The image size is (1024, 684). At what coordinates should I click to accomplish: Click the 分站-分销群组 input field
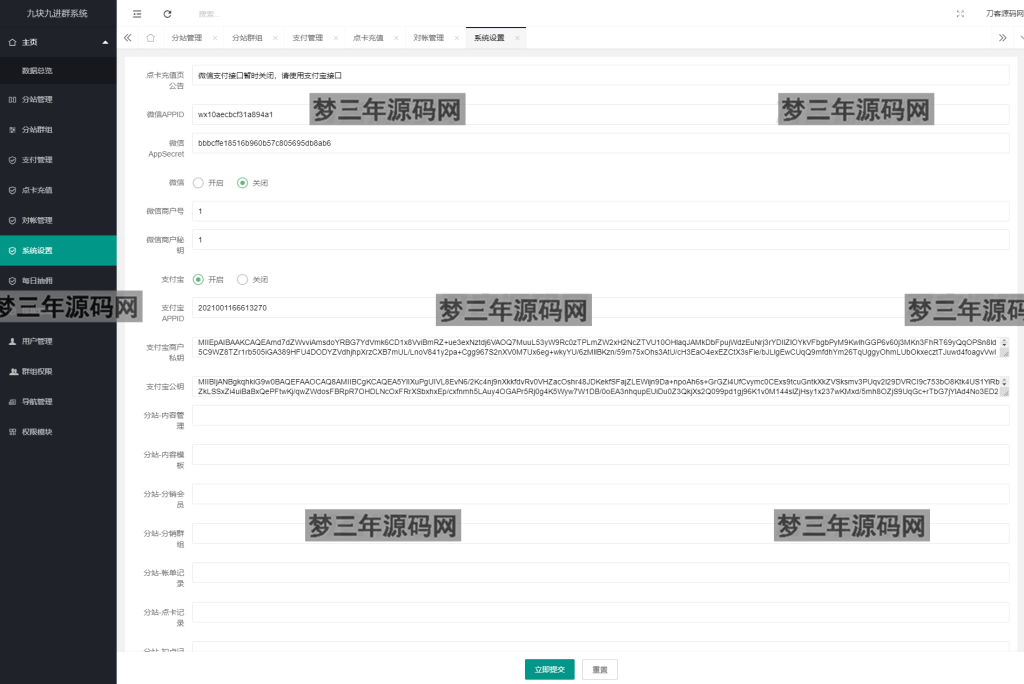click(601, 534)
